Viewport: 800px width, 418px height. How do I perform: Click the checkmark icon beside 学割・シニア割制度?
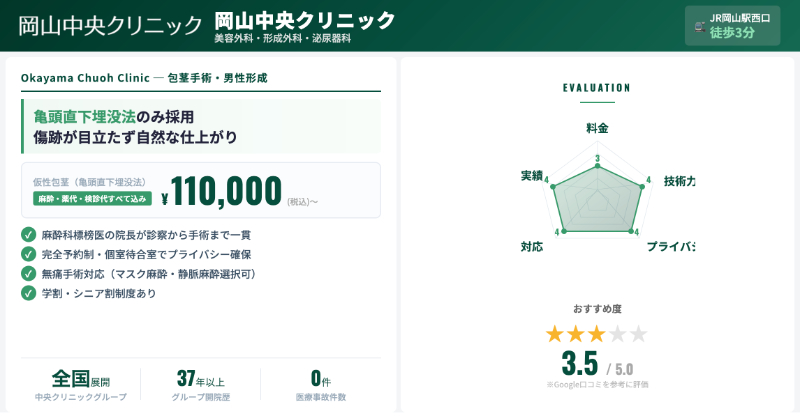tap(28, 293)
